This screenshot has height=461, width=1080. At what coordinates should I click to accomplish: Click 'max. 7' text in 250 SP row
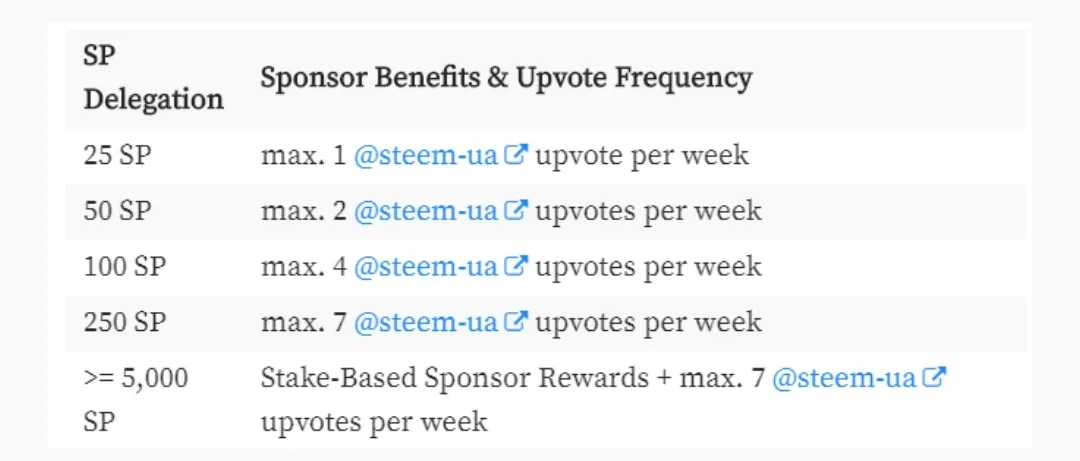tap(304, 322)
